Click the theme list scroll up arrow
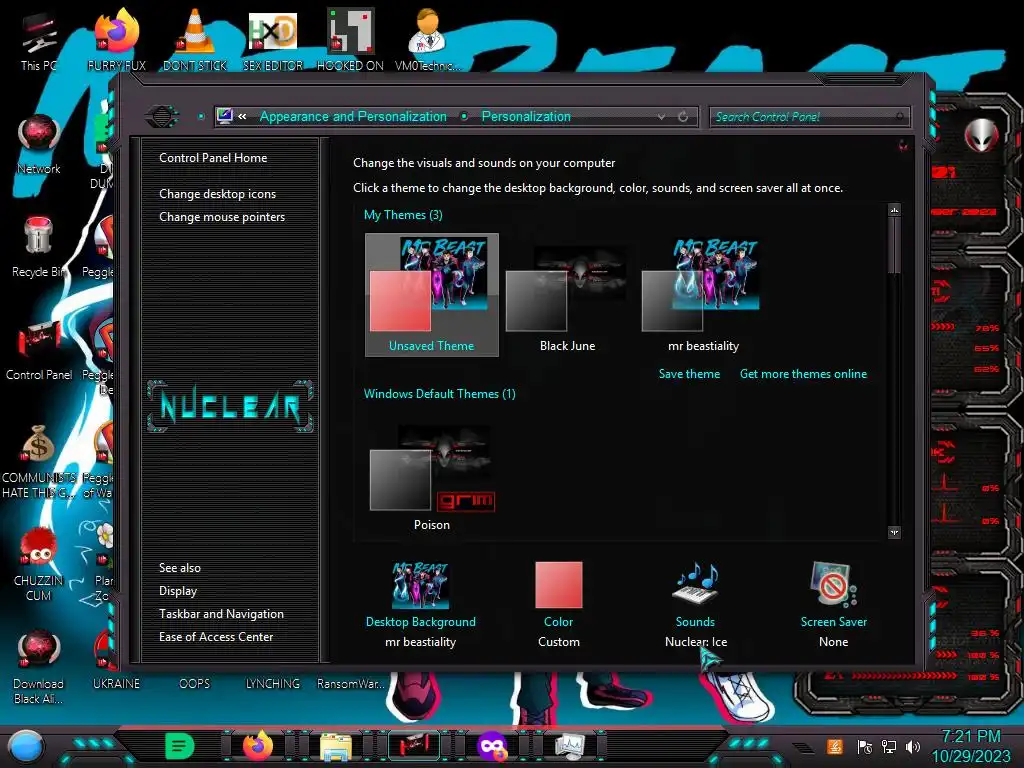The height and width of the screenshot is (768, 1024). [894, 210]
